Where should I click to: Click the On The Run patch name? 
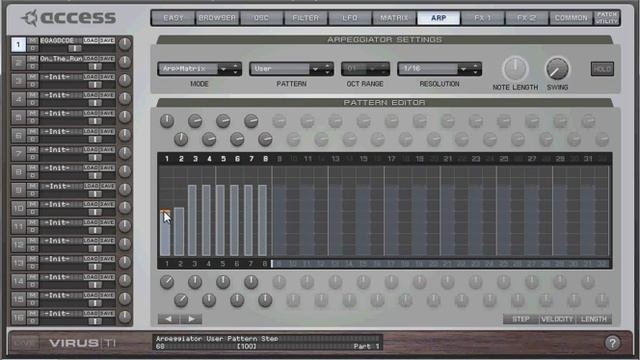[61, 59]
